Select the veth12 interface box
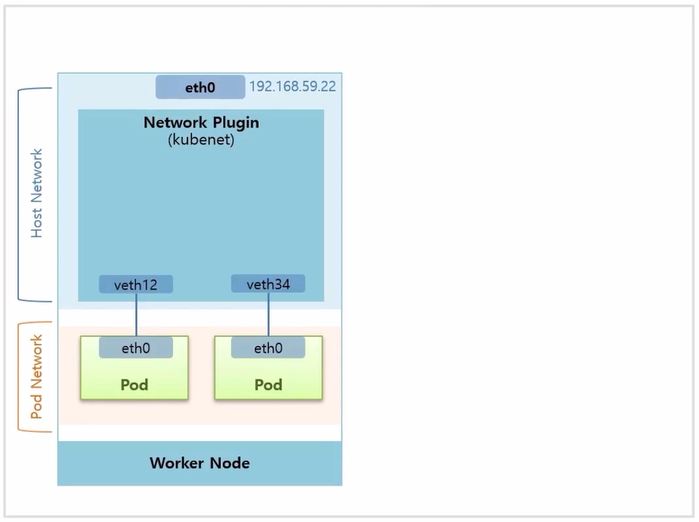 click(136, 284)
